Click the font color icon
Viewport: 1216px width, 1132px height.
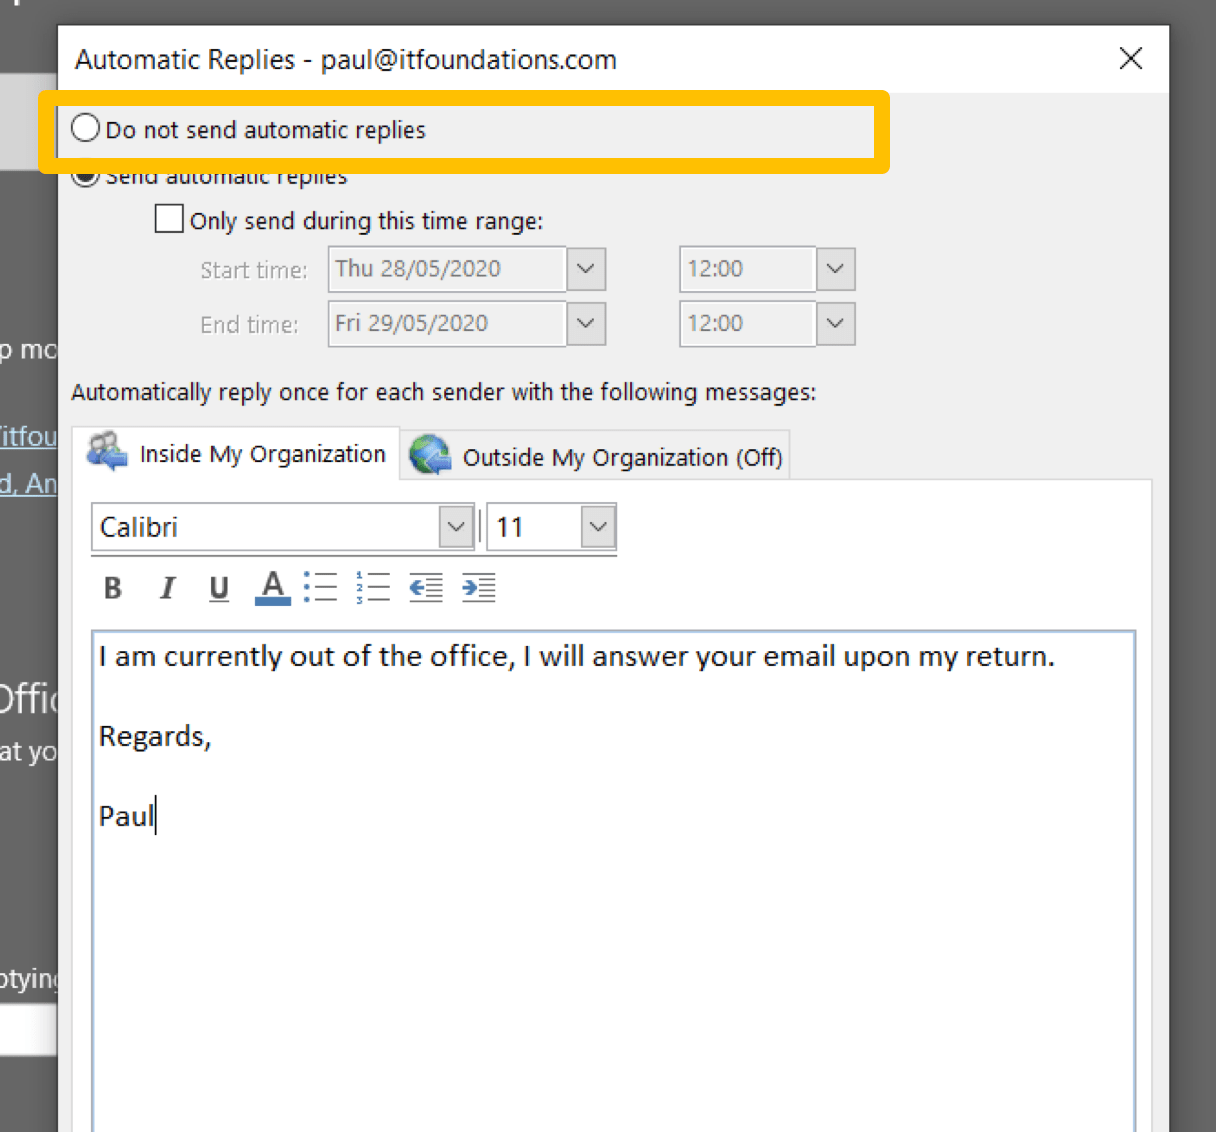[x=272, y=588]
